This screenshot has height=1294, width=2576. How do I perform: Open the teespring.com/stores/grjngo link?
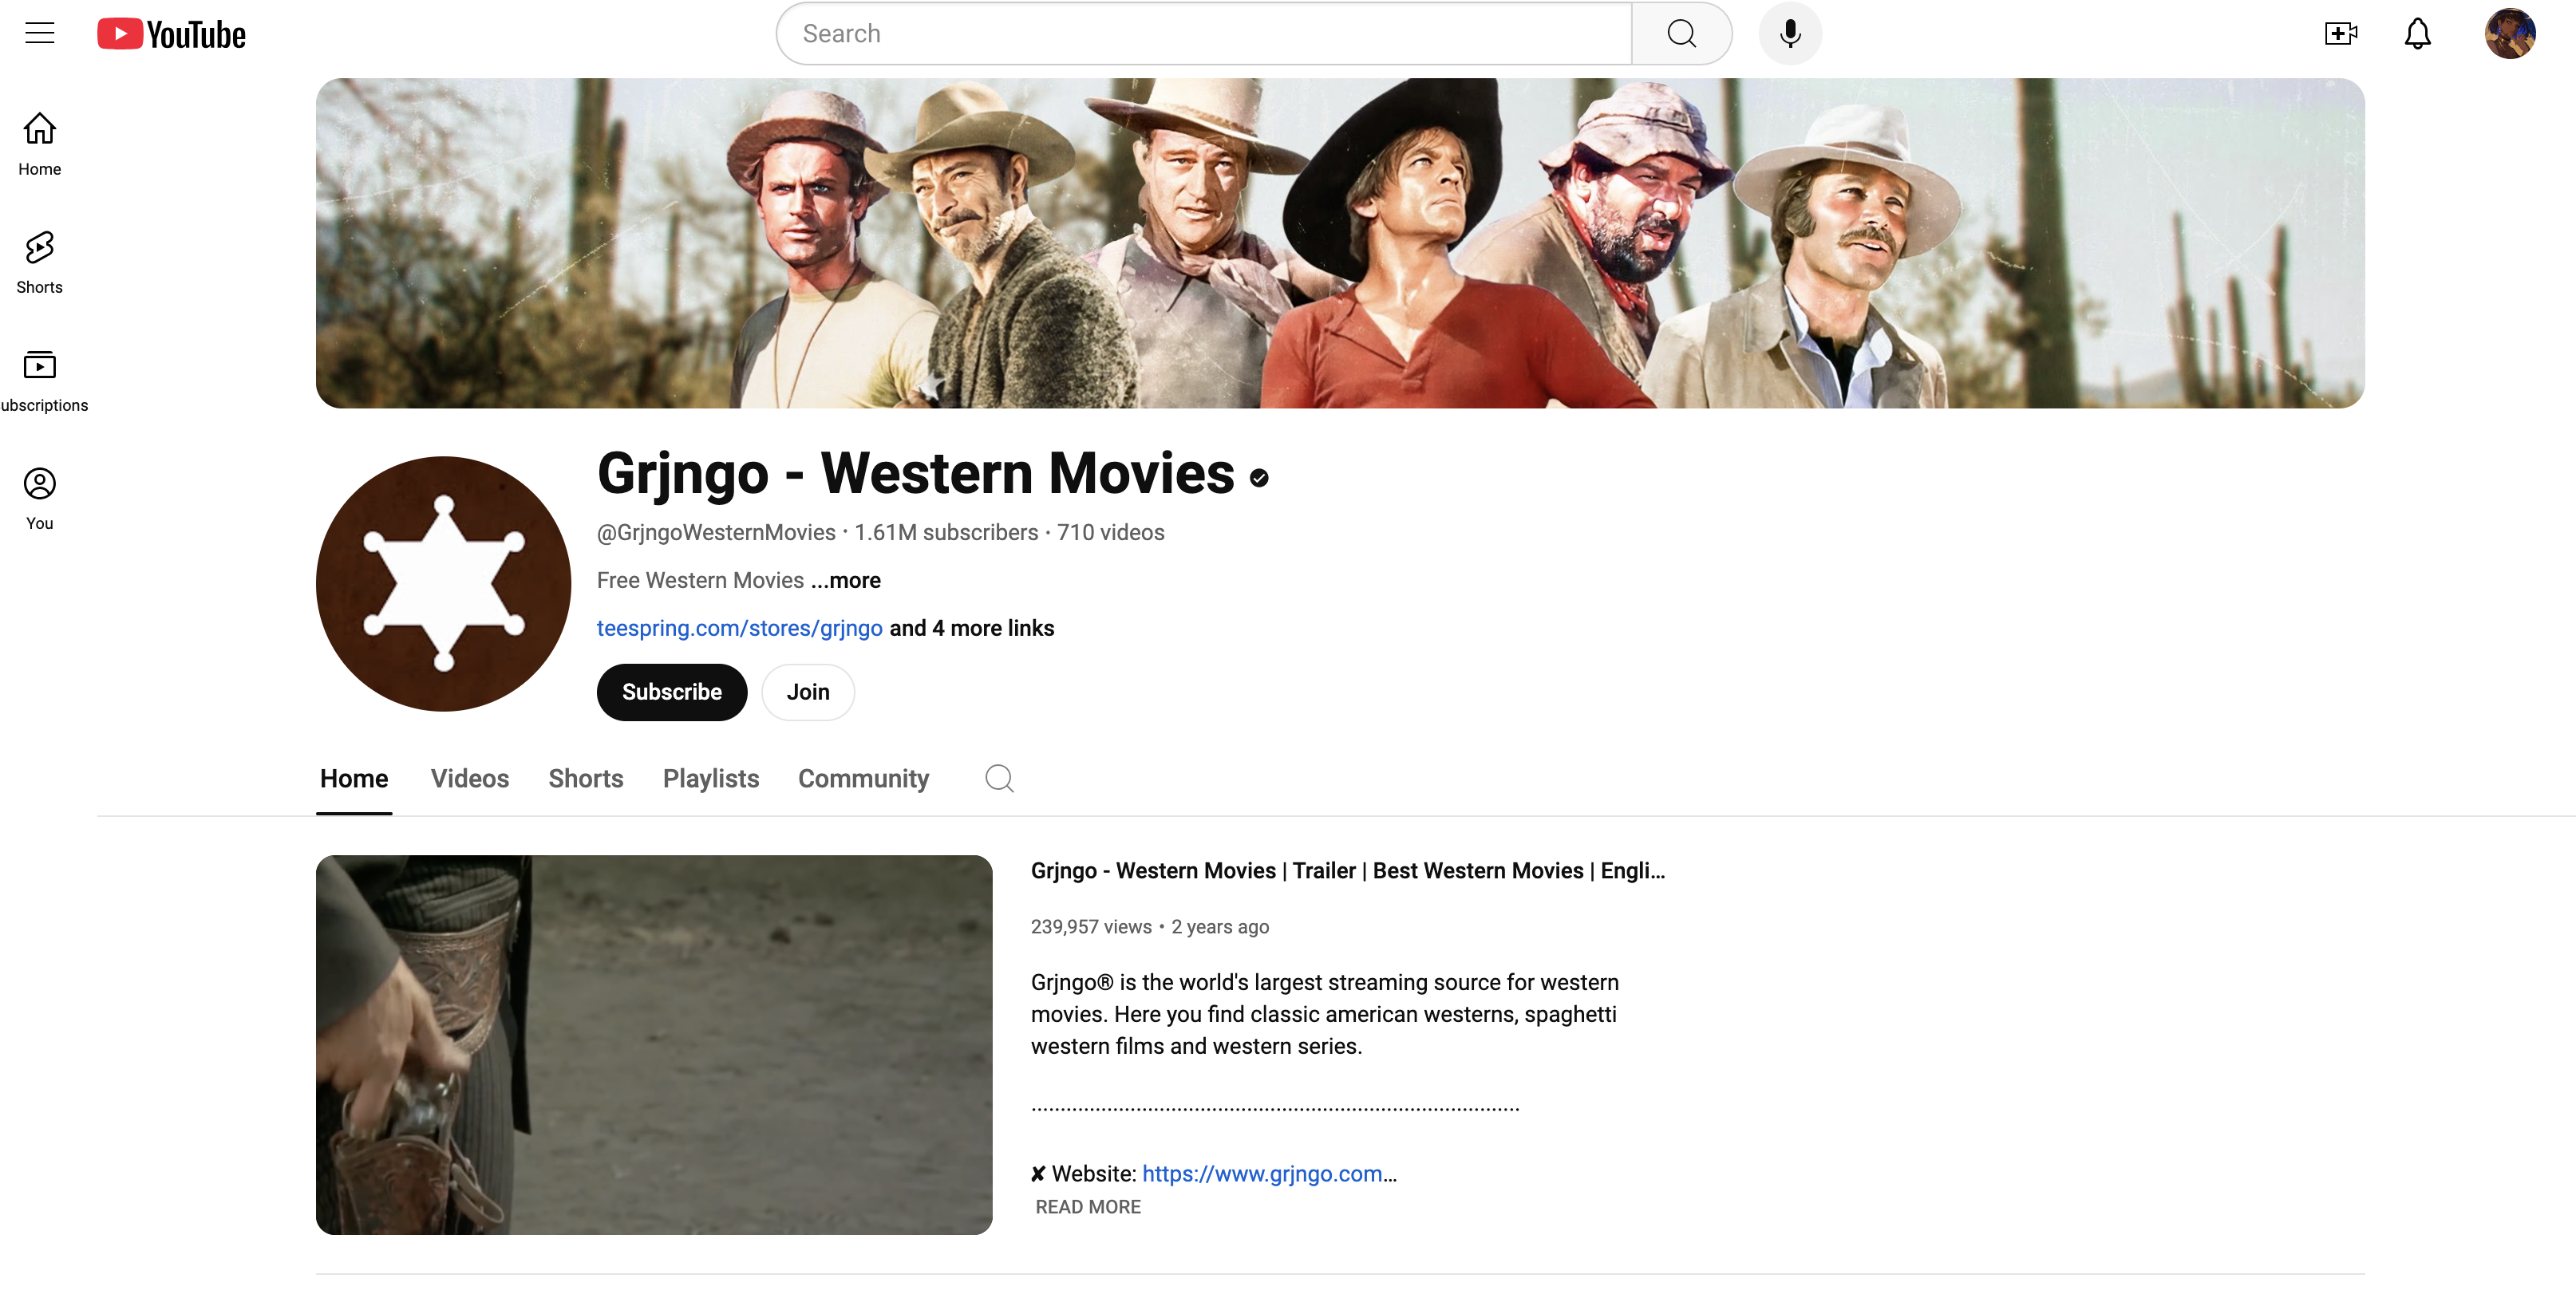click(x=739, y=628)
